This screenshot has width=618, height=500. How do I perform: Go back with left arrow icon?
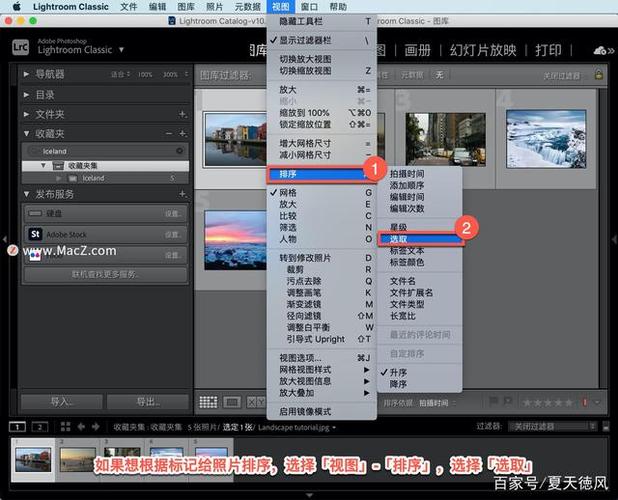(81, 427)
